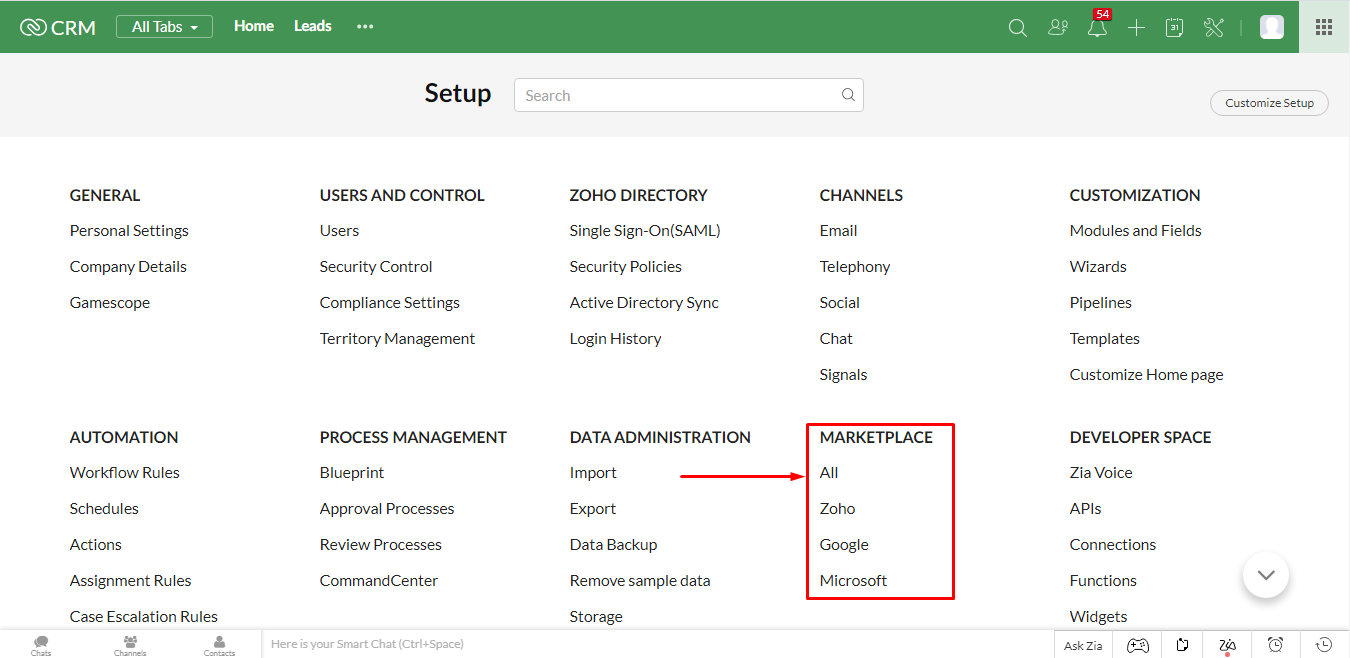Image resolution: width=1350 pixels, height=658 pixels.
Task: Open Channels in the bottom bar
Action: coord(130,645)
